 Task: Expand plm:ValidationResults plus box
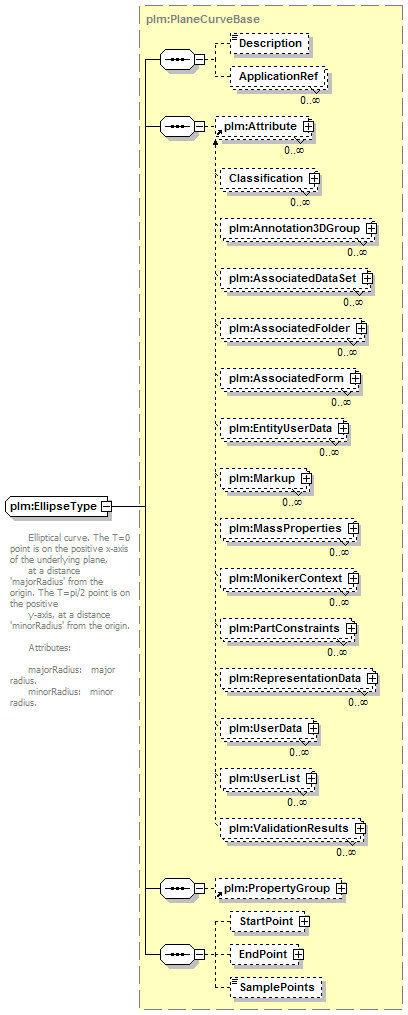(360, 829)
